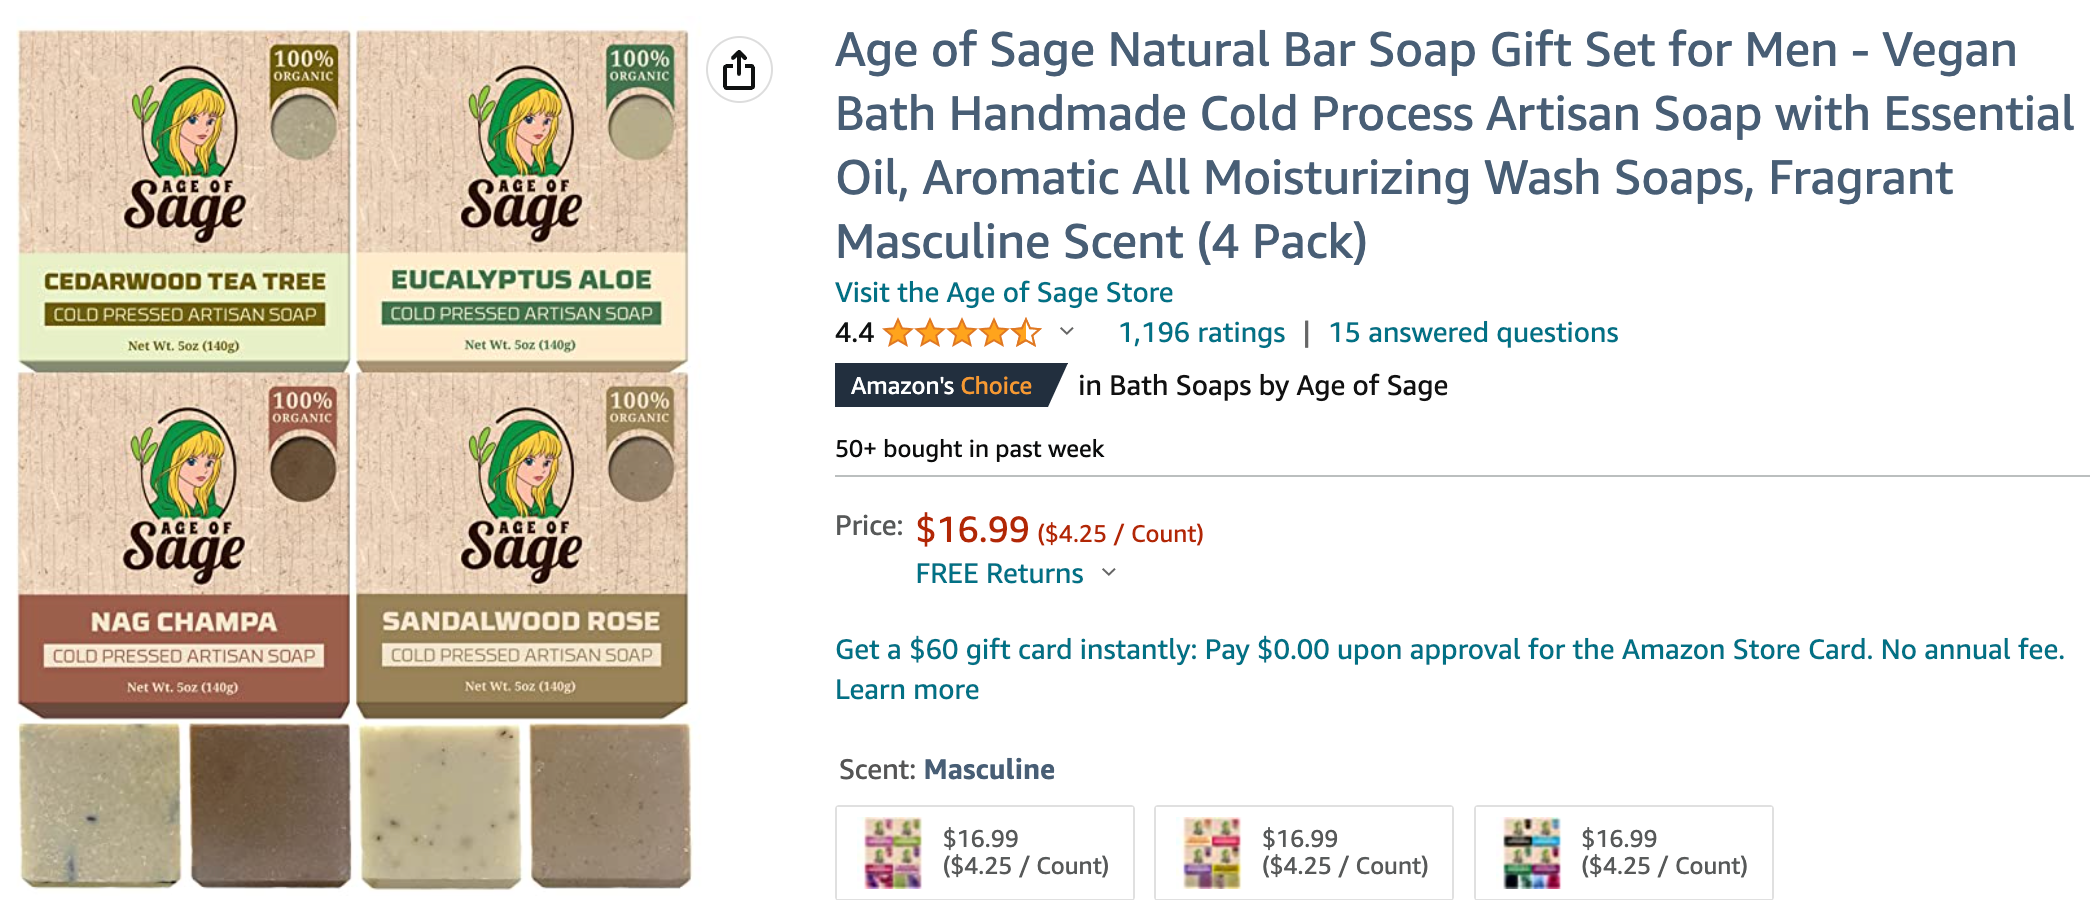Screen dimensions: 2090x900
Task: Expand the FREE Returns dropdown arrow
Action: [1108, 573]
